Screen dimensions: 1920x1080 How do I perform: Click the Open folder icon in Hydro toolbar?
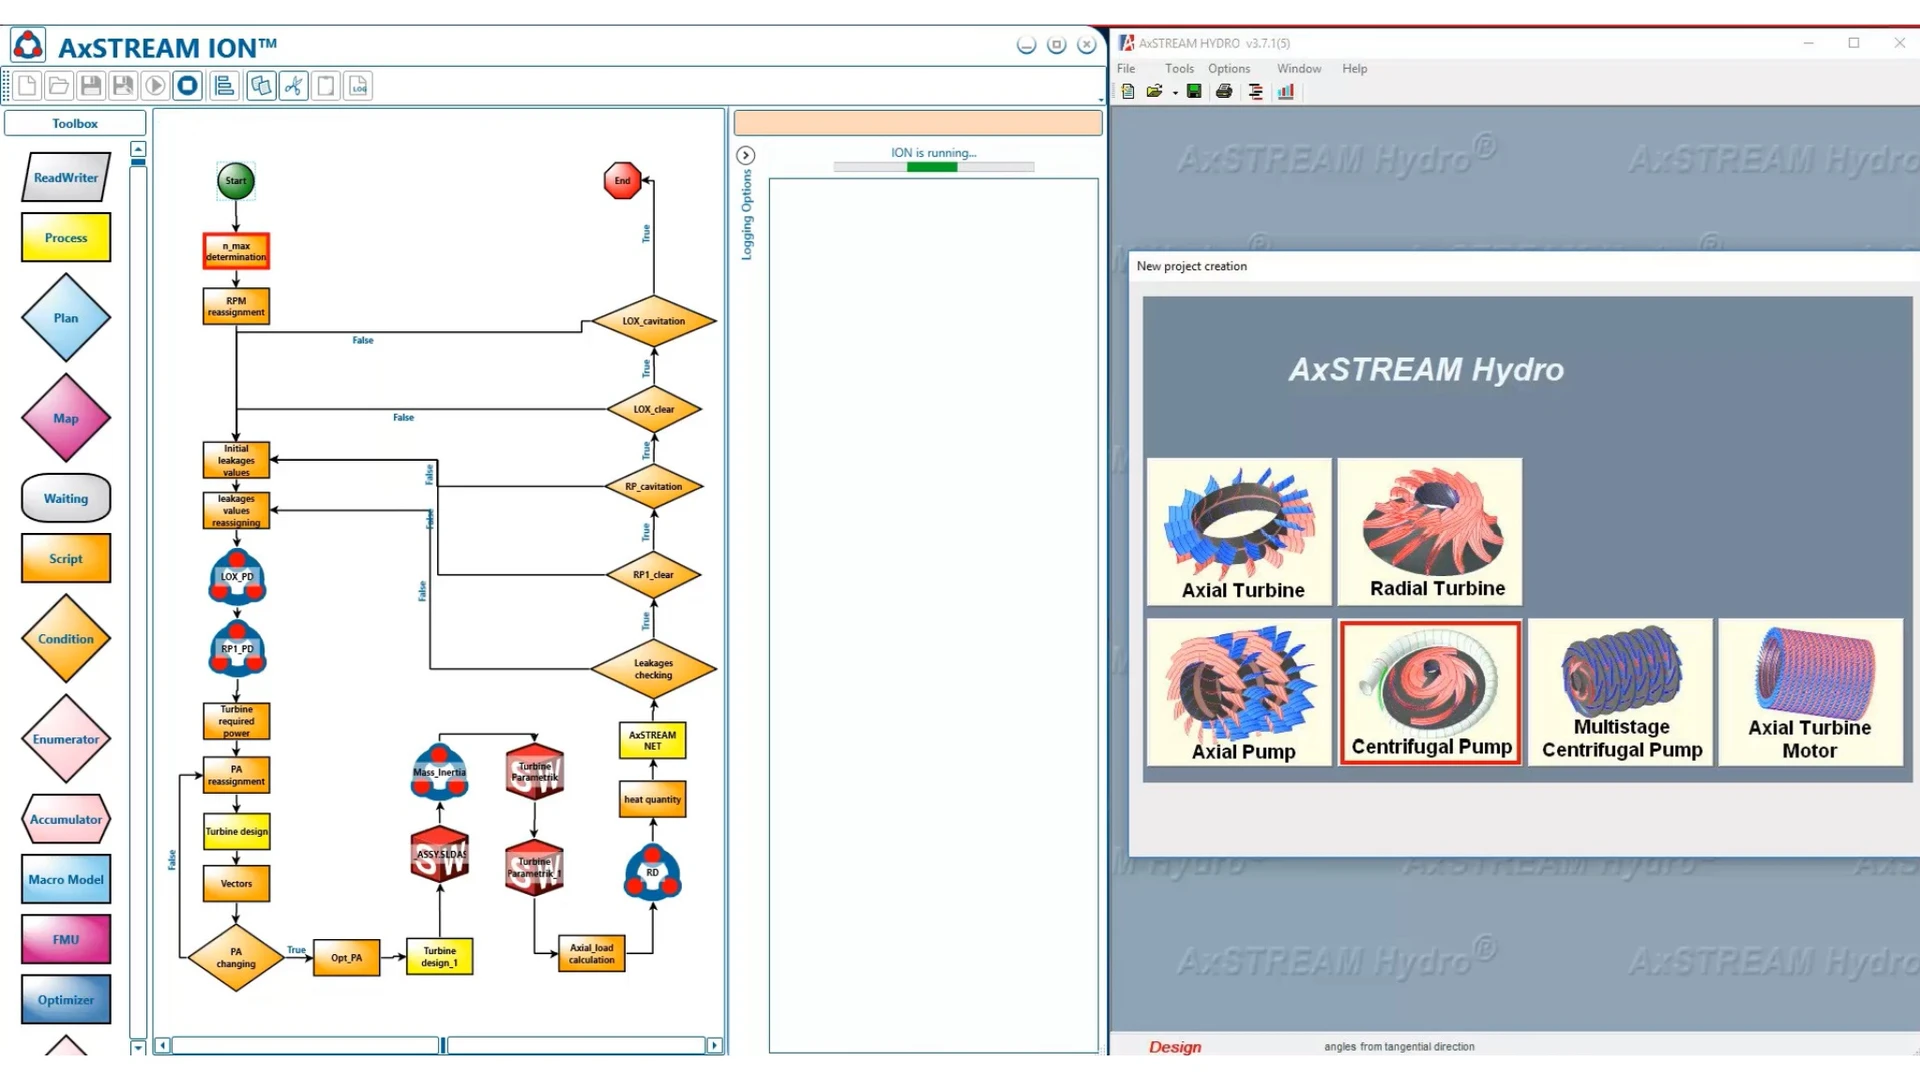click(1154, 91)
